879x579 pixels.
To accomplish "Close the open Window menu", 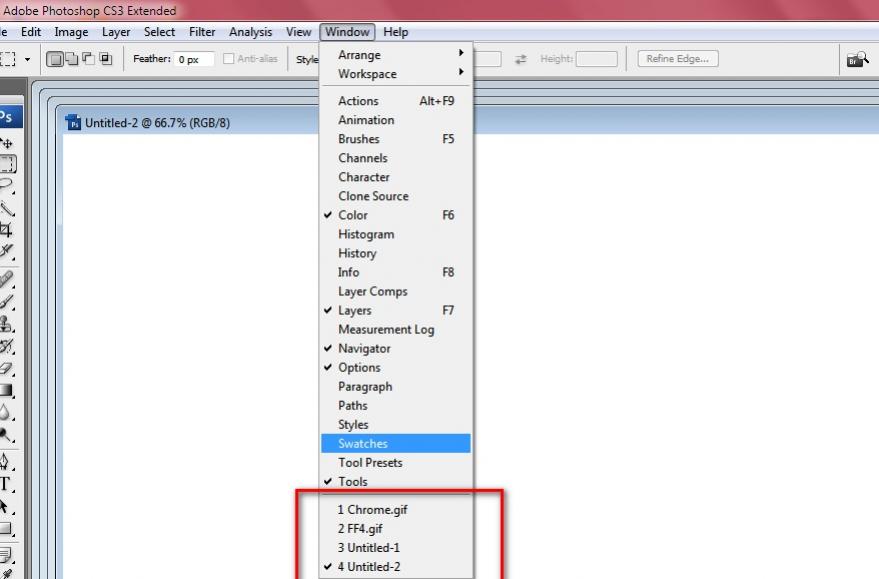I will (347, 32).
